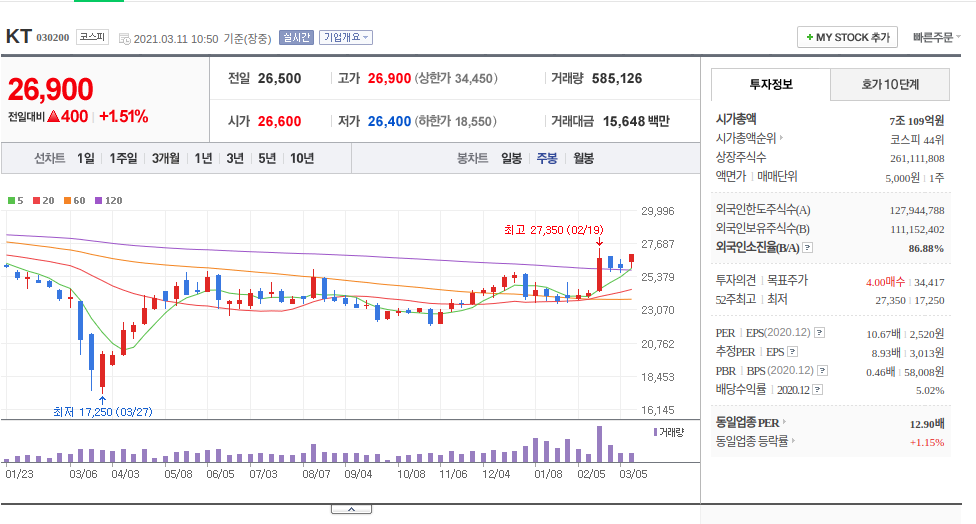Switch to 일봉 candle chart
Image resolution: width=976 pixels, height=524 pixels.
(512, 159)
